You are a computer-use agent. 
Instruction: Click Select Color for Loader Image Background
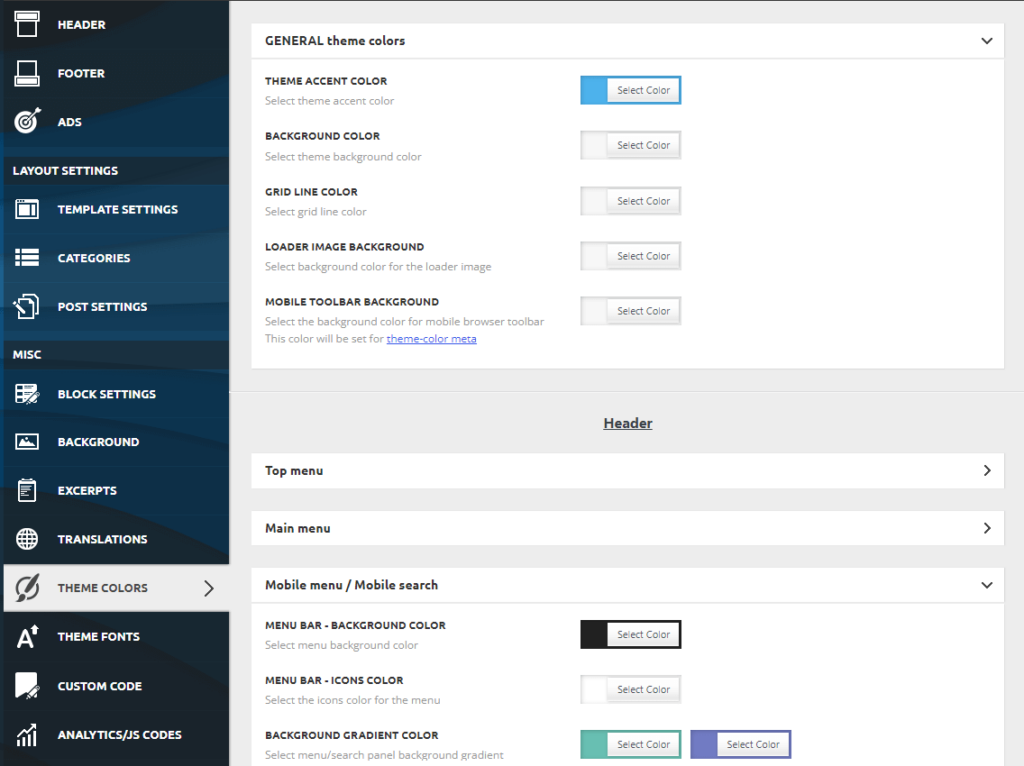coord(643,256)
